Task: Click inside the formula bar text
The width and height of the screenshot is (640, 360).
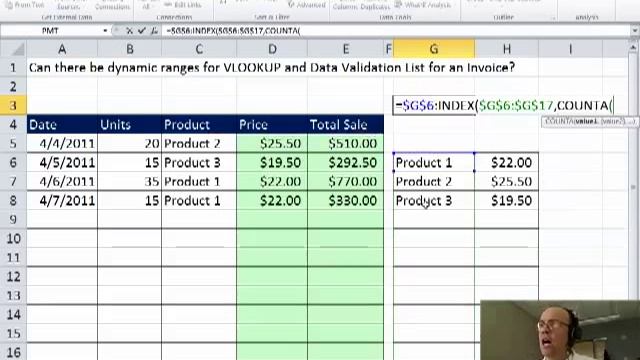Action: click(x=233, y=31)
